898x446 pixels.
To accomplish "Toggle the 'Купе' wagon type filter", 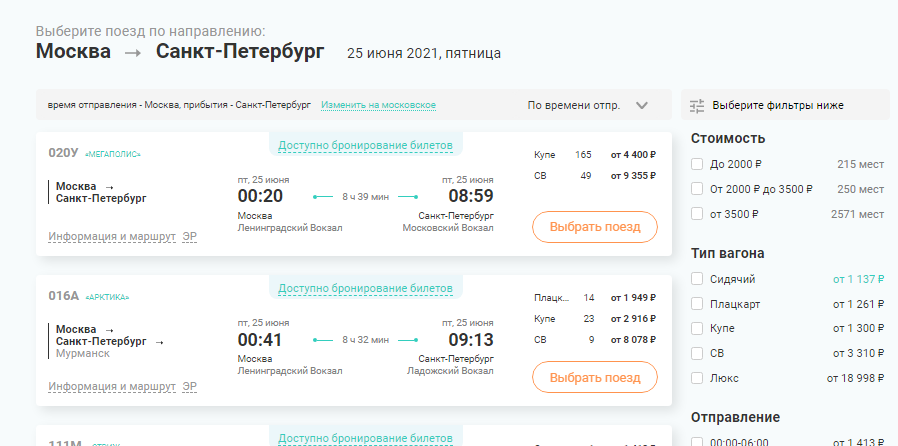I will [698, 328].
